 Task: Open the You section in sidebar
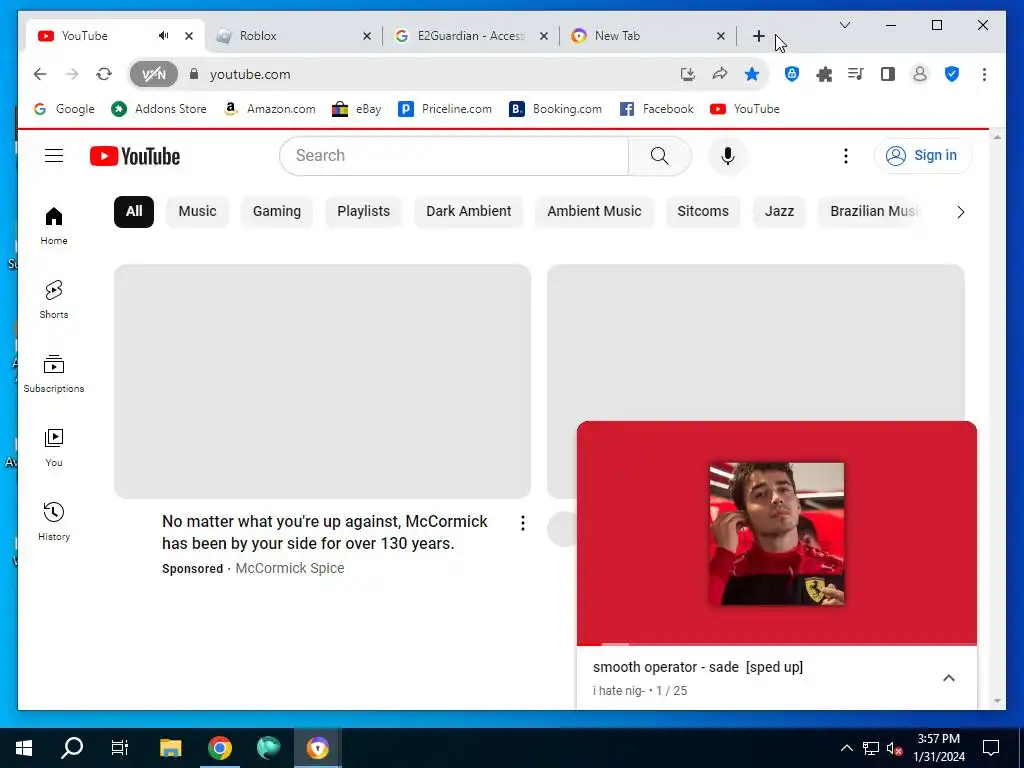click(x=54, y=447)
